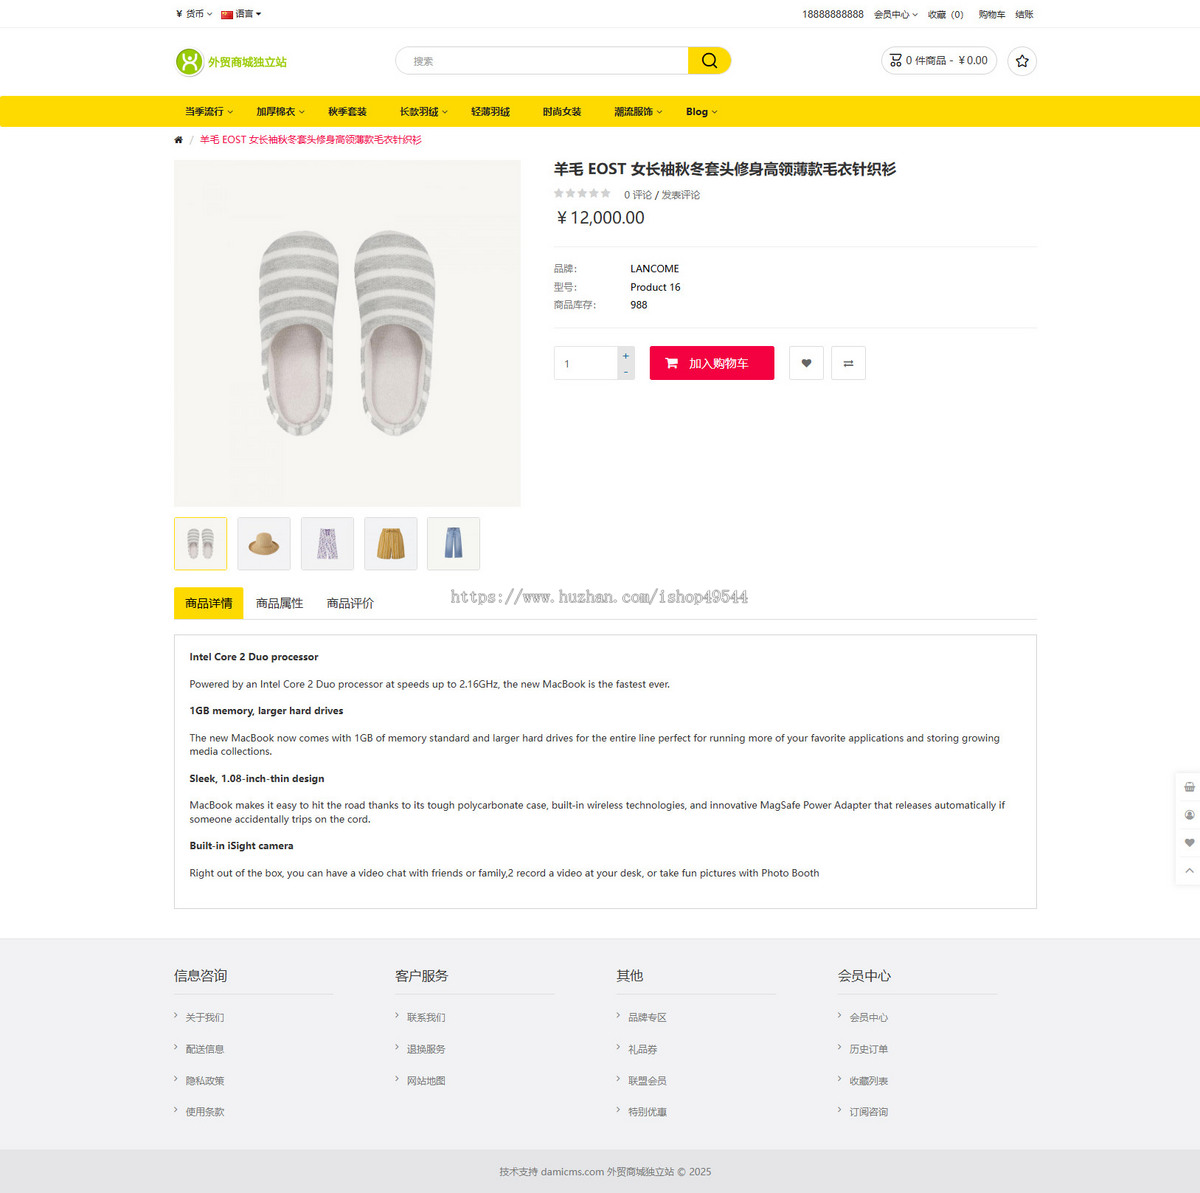Screen dimensions: 1200x1193
Task: Click the search input field
Action: coord(542,61)
